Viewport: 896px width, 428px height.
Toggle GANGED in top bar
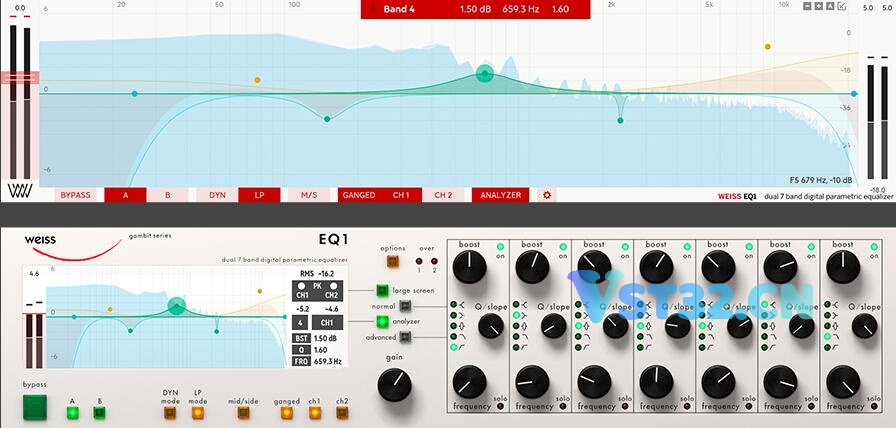tap(359, 195)
